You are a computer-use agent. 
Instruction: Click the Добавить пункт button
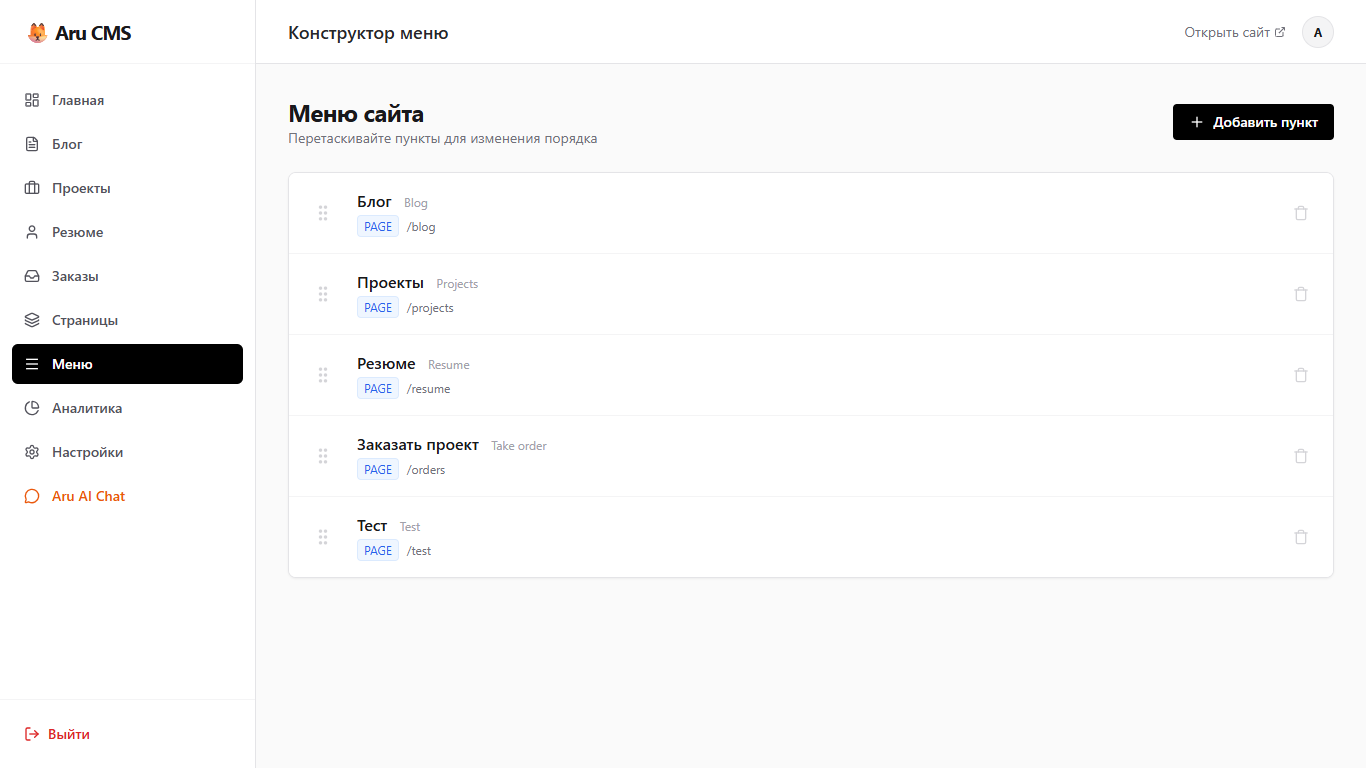(x=1252, y=122)
